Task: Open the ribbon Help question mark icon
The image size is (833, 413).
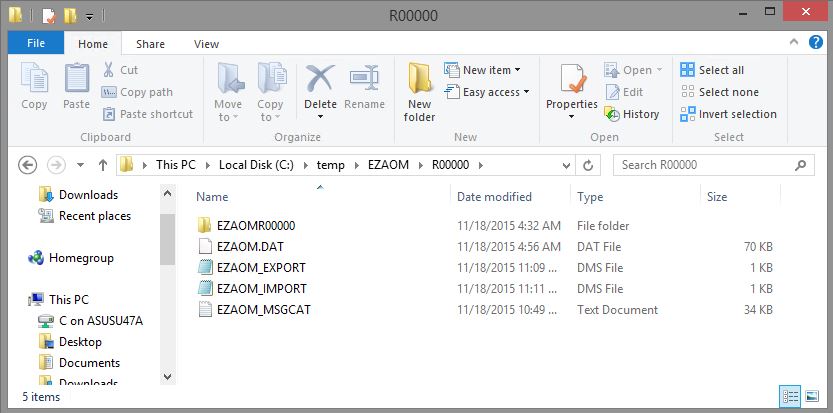Action: [x=815, y=45]
